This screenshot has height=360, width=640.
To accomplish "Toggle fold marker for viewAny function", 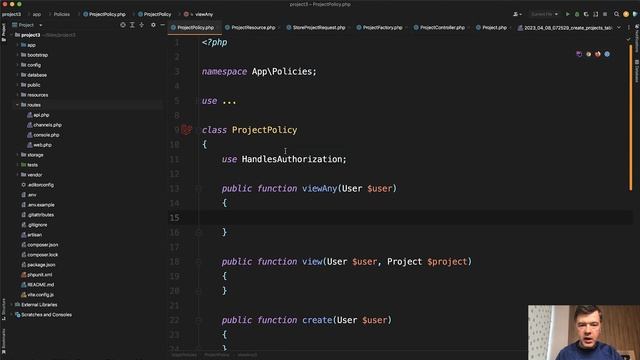I will 198,189.
